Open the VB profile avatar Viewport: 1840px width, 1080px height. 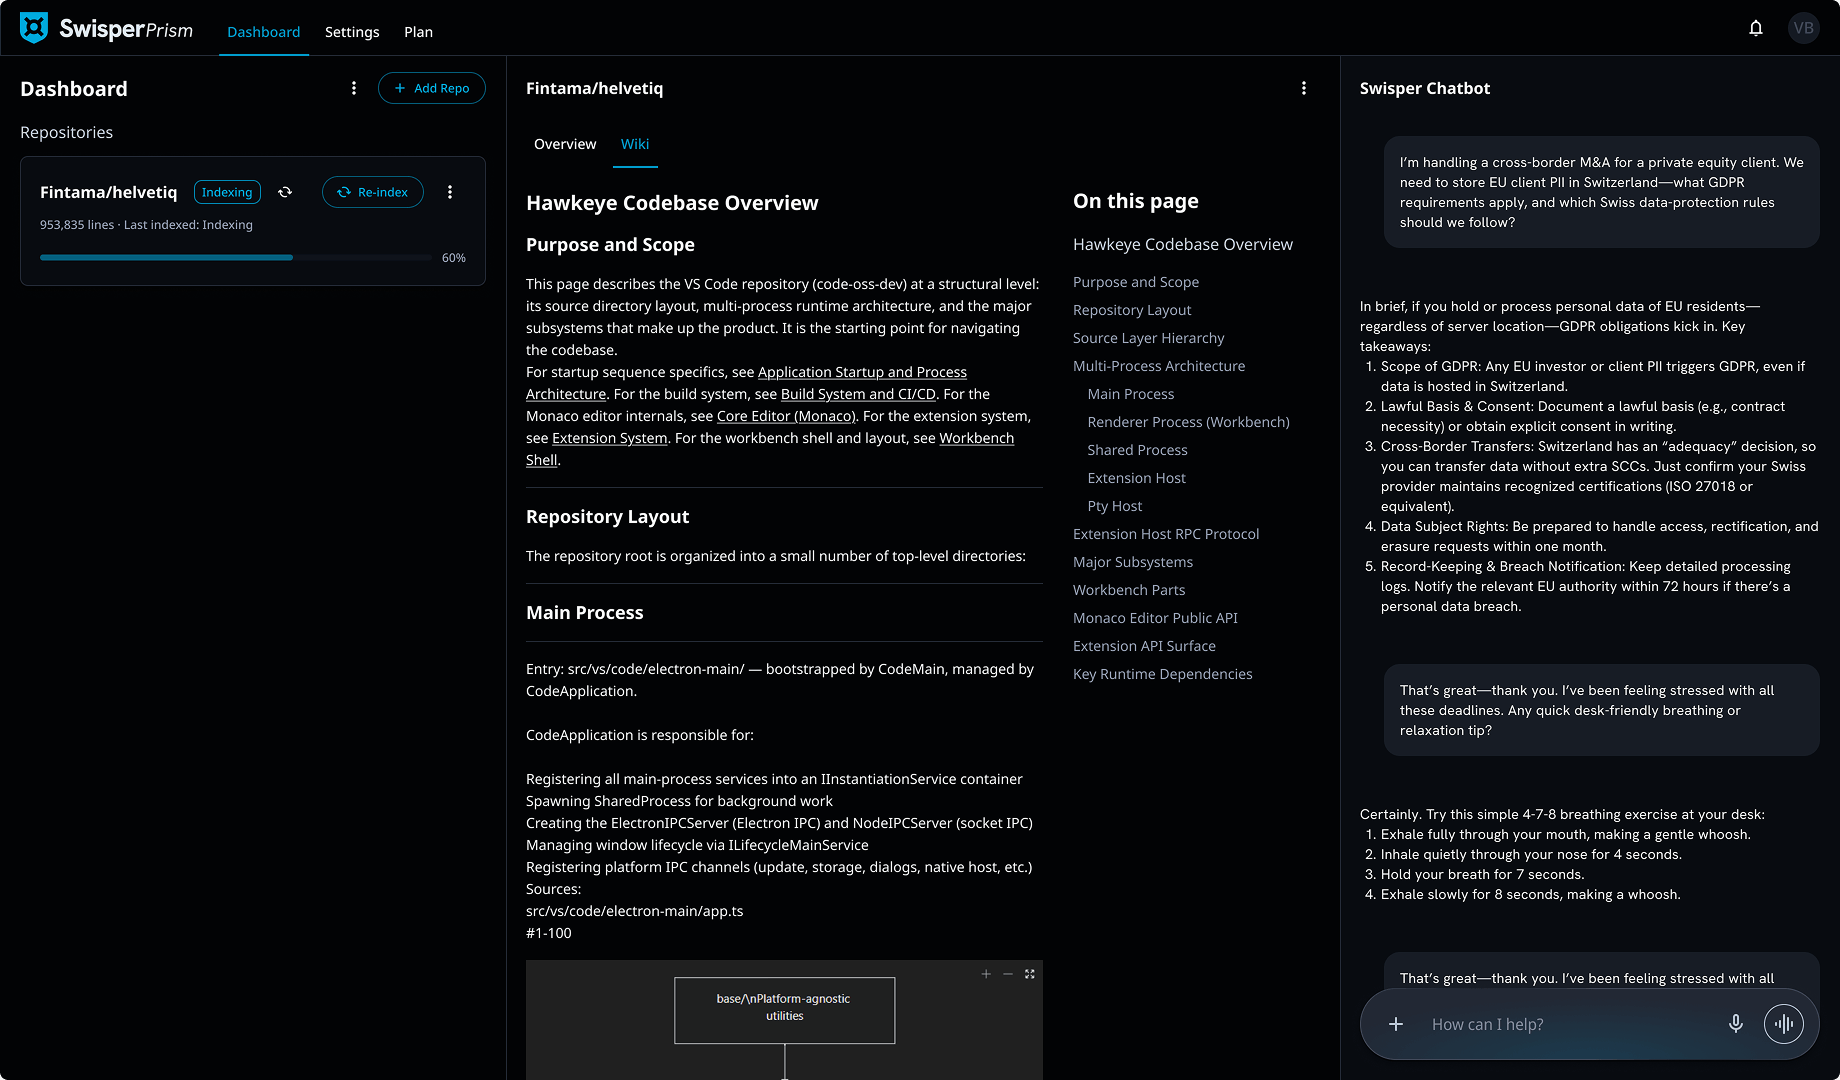tap(1804, 27)
